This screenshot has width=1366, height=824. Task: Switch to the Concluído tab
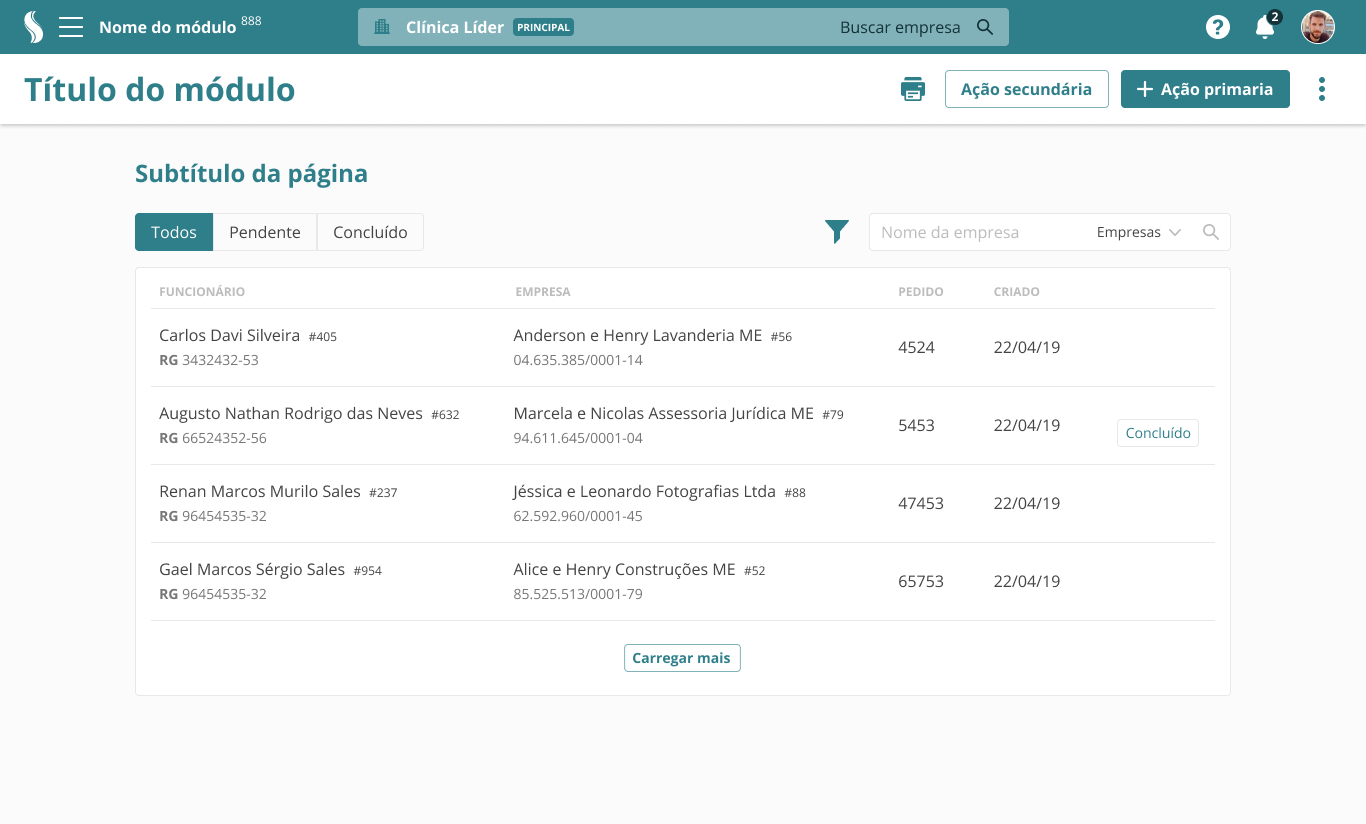[370, 232]
